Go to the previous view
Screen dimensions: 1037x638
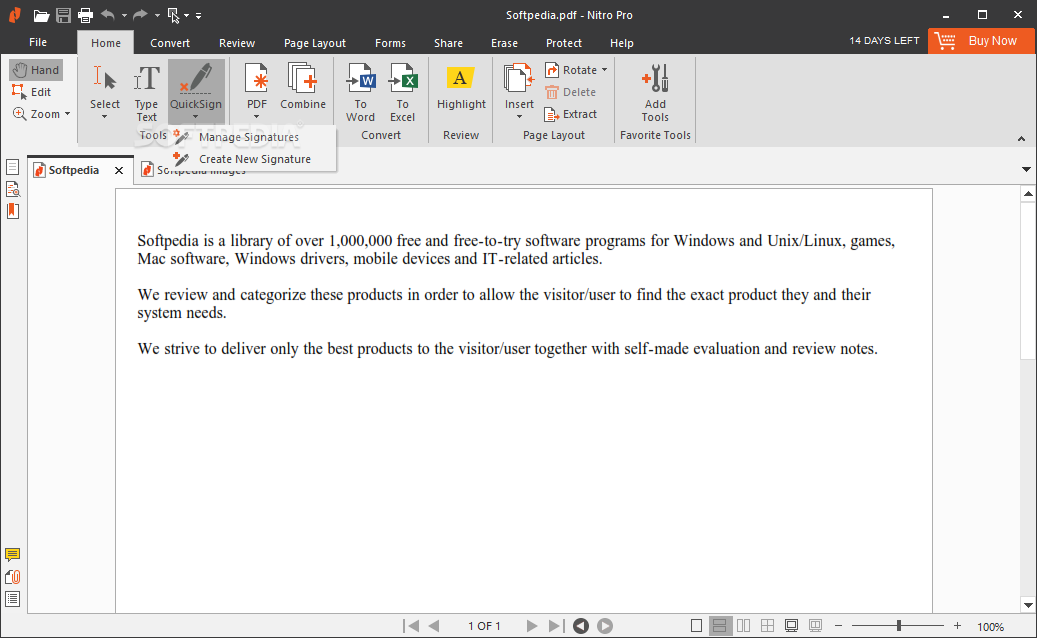point(581,625)
